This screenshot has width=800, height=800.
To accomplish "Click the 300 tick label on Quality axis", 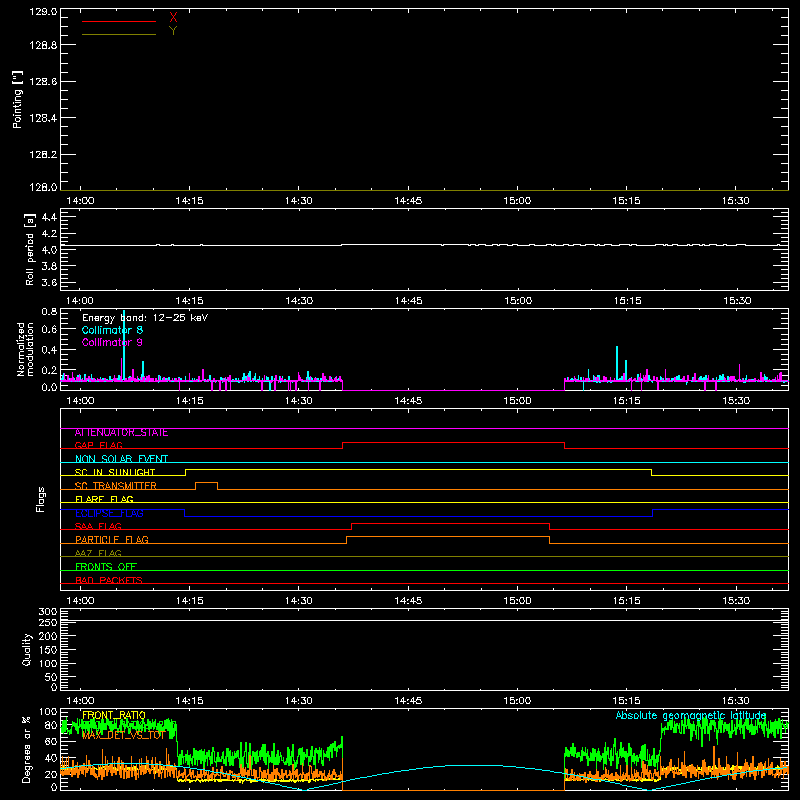I will pos(48,612).
